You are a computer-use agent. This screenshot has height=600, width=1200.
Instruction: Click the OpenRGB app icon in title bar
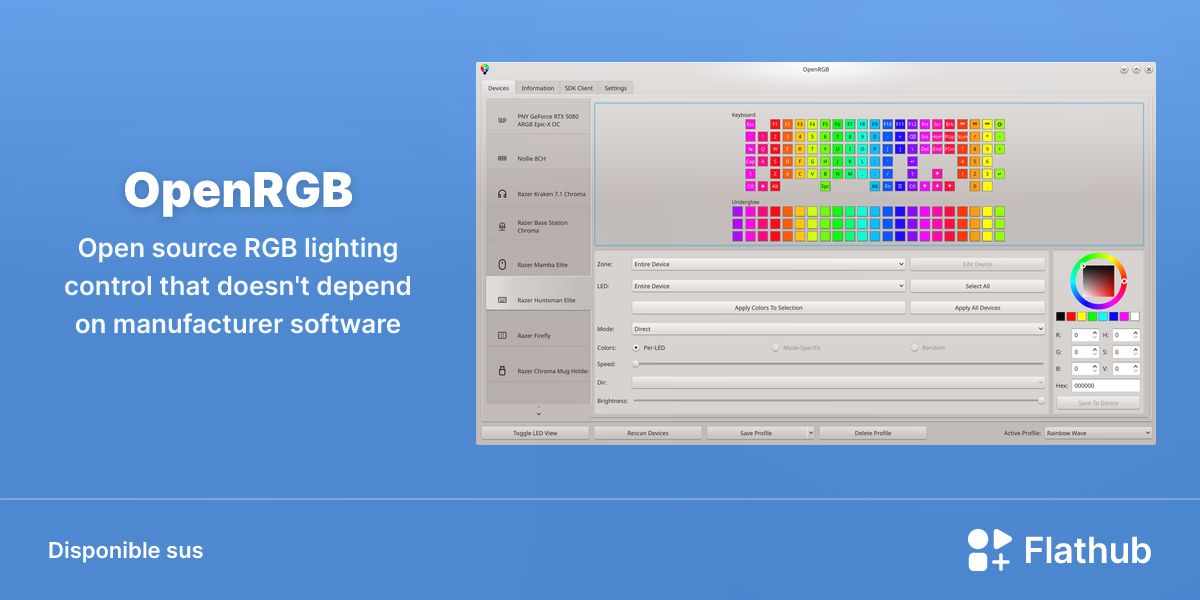[x=485, y=69]
